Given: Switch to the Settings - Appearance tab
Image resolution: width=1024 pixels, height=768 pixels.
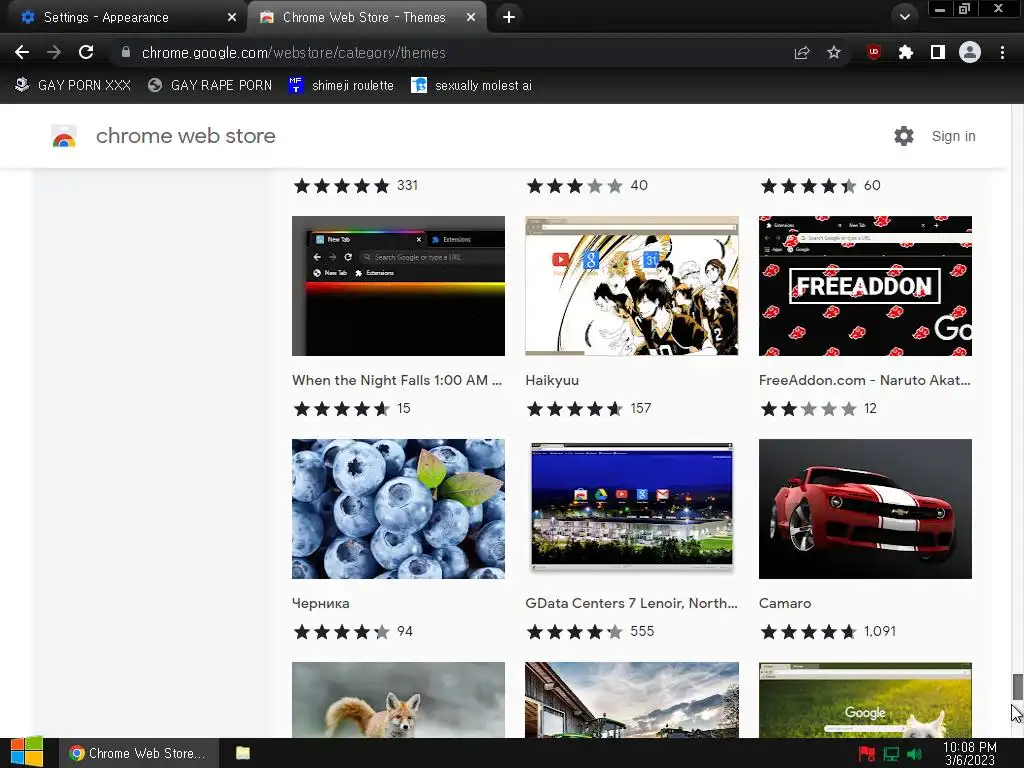Looking at the screenshot, I should tap(124, 17).
